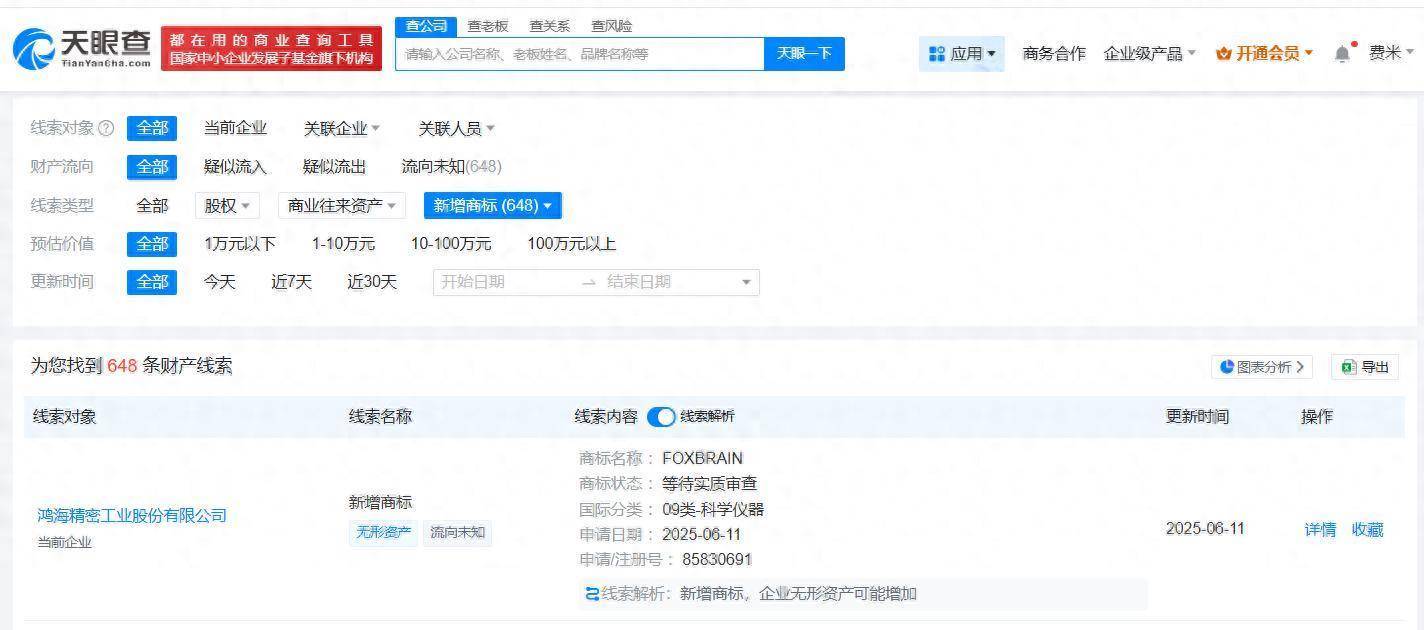Select the registration number 85830691
The image size is (1424, 630).
[x=717, y=560]
